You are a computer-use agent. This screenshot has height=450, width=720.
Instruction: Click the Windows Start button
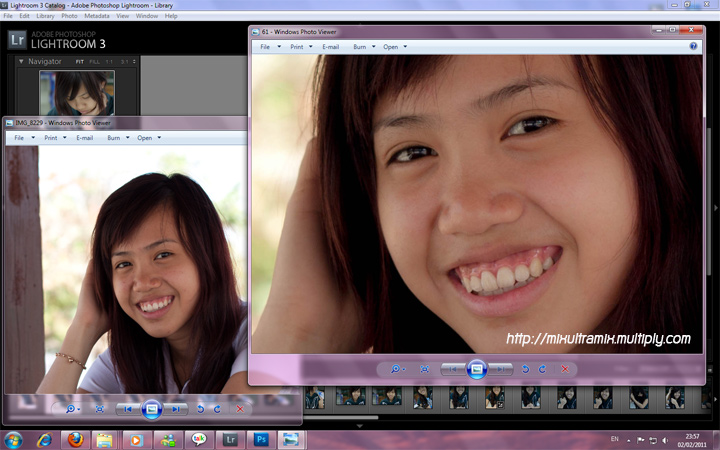pyautogui.click(x=13, y=440)
